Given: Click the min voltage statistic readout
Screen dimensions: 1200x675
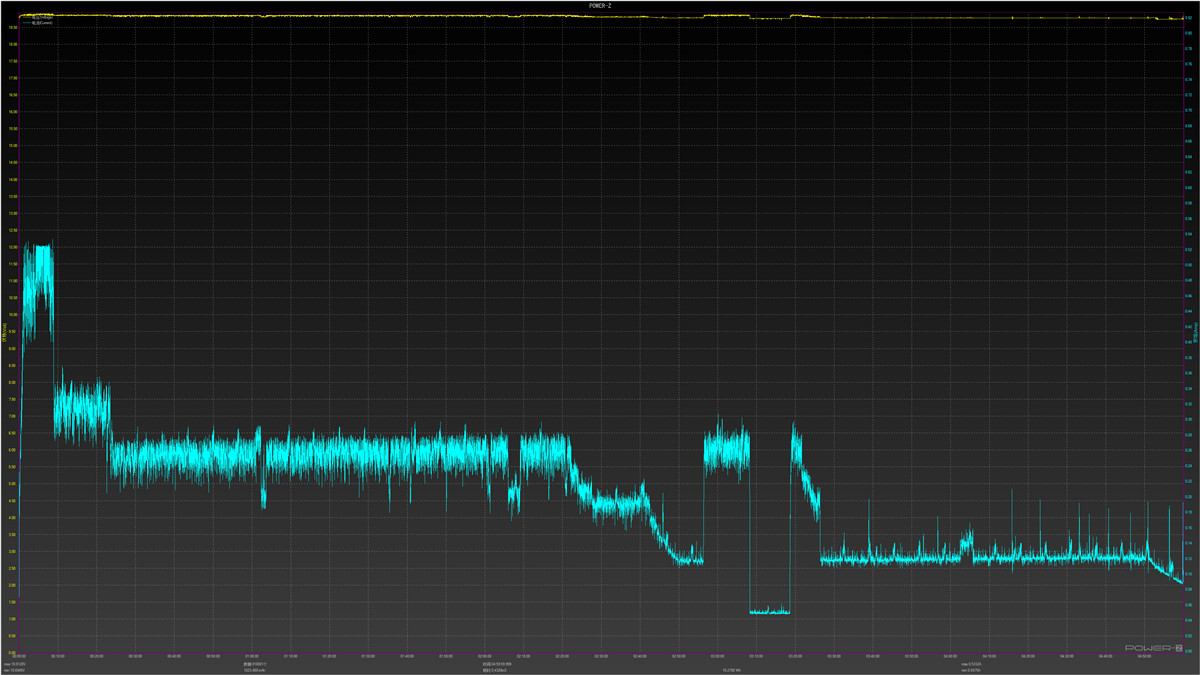Looking at the screenshot, I should [17, 670].
